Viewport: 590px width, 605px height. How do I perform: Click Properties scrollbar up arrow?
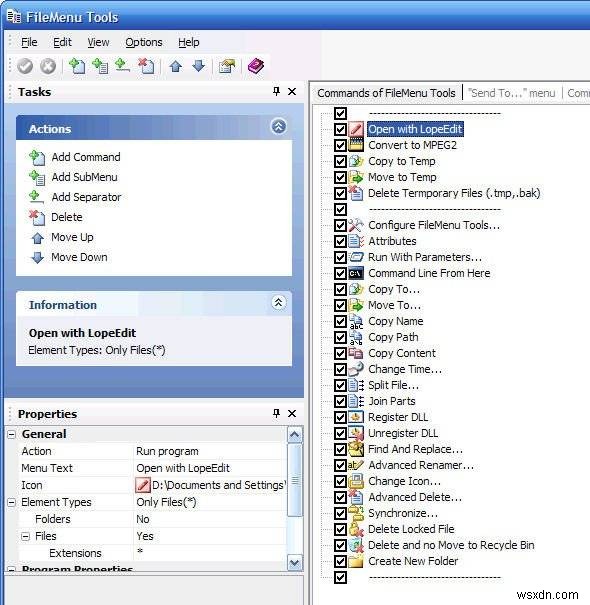click(x=295, y=435)
